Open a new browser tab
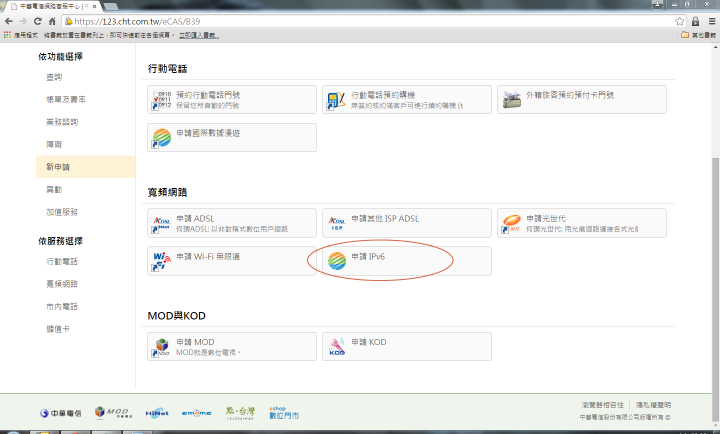Screen dimensions: 720x434 tap(111, 6)
